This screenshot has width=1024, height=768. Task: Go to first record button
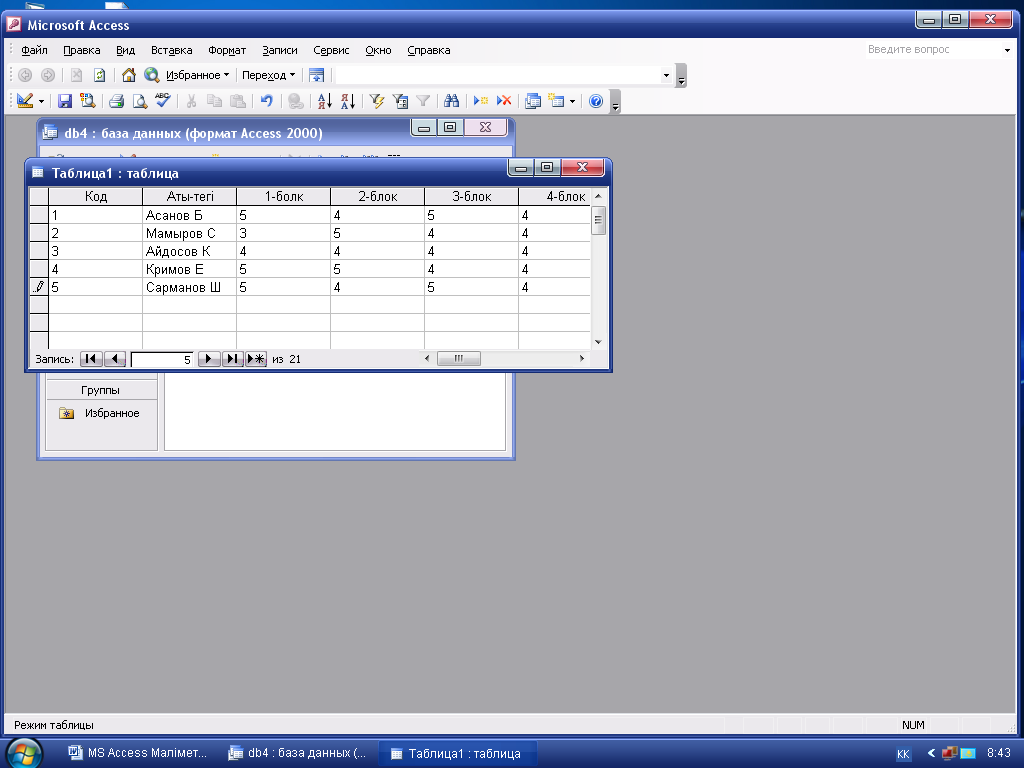click(91, 359)
